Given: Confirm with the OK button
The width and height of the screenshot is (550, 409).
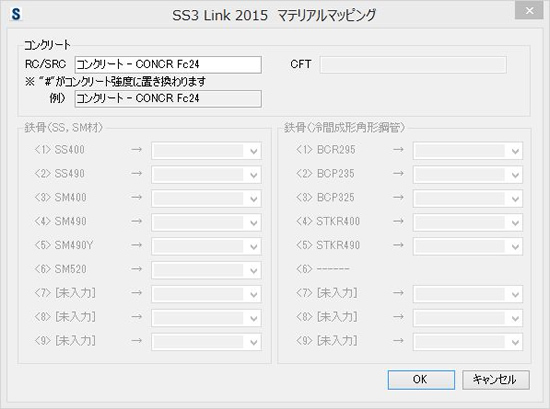Looking at the screenshot, I should click(421, 380).
